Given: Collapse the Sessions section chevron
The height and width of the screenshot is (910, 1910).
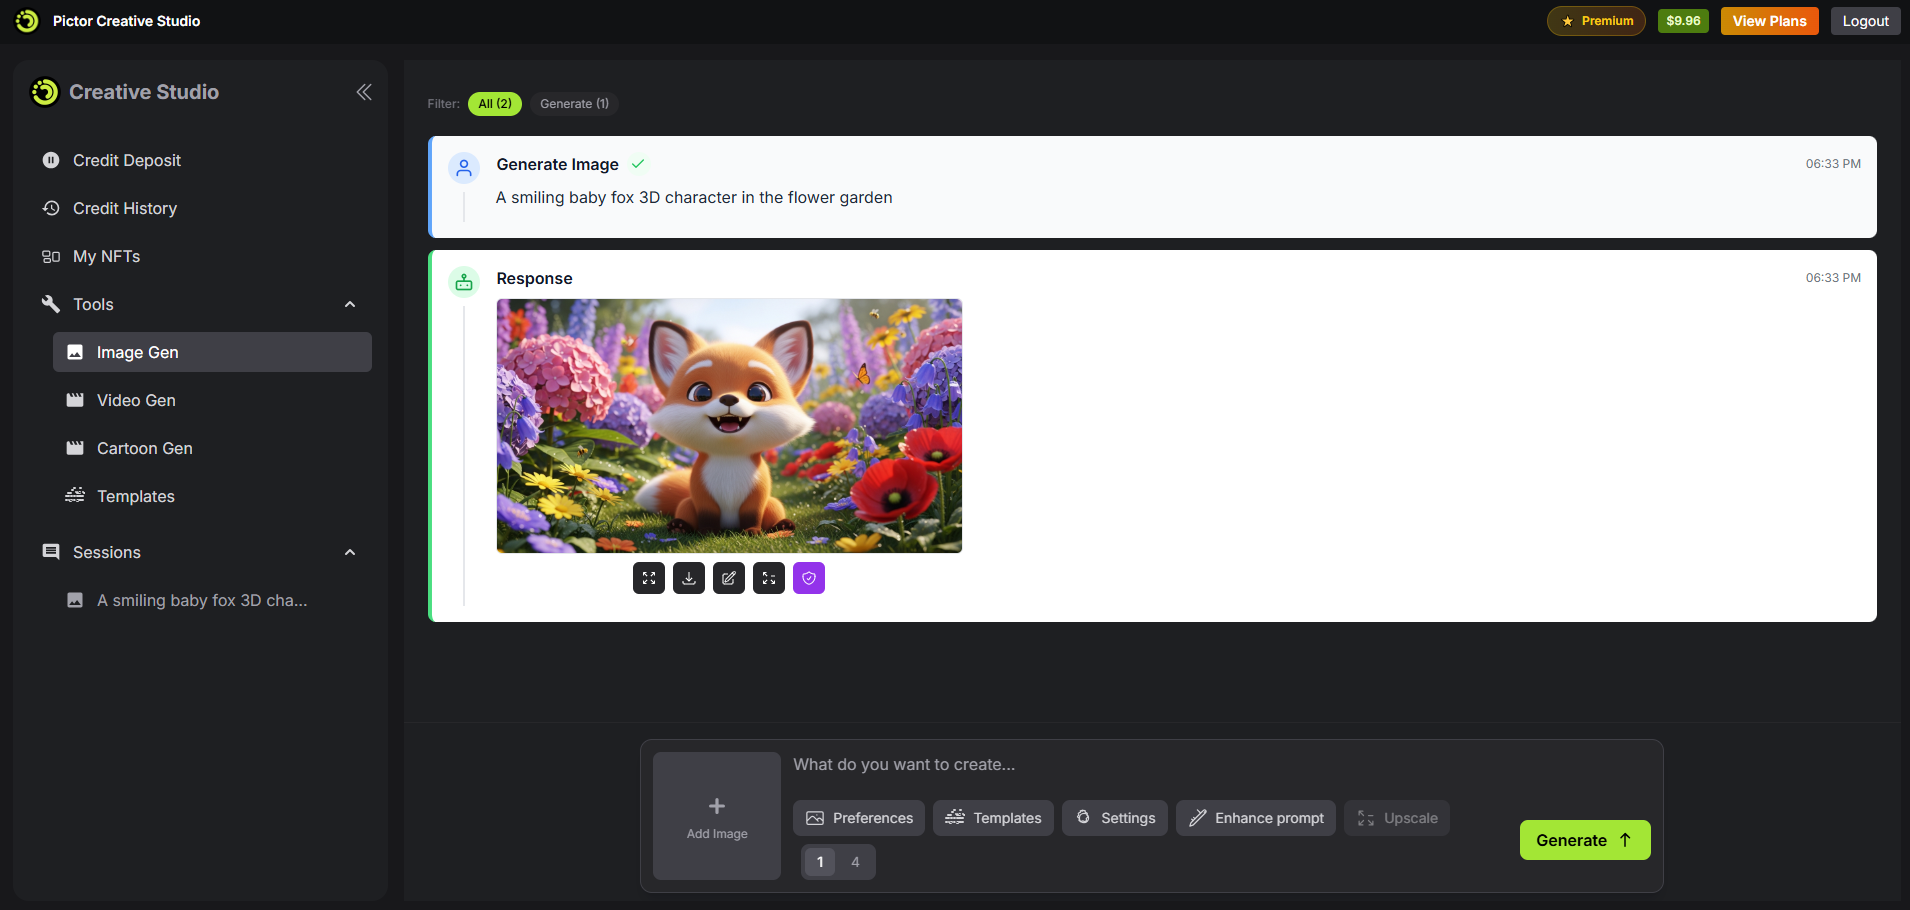Looking at the screenshot, I should [350, 552].
